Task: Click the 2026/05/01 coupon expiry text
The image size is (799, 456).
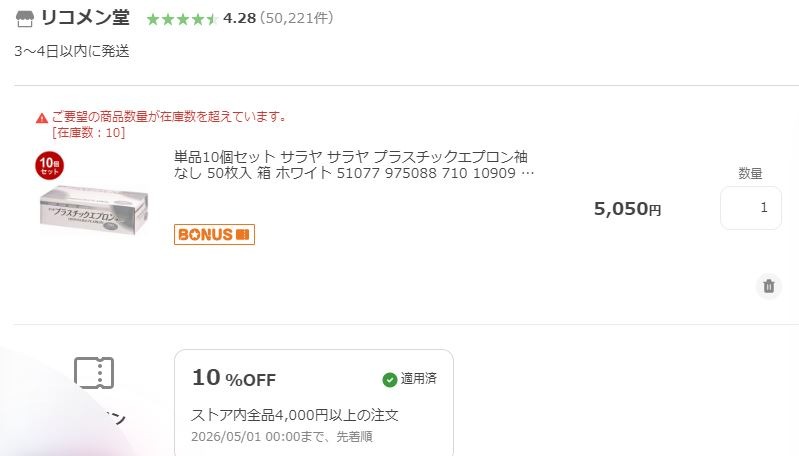Action: click(x=282, y=437)
